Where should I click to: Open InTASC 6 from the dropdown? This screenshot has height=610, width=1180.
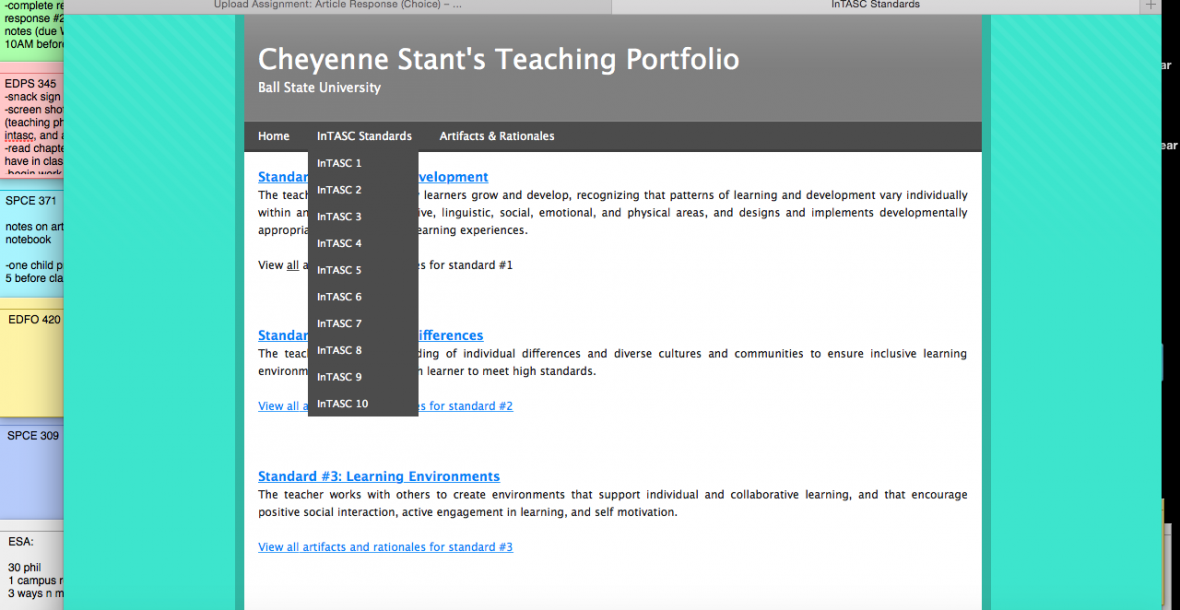point(340,297)
